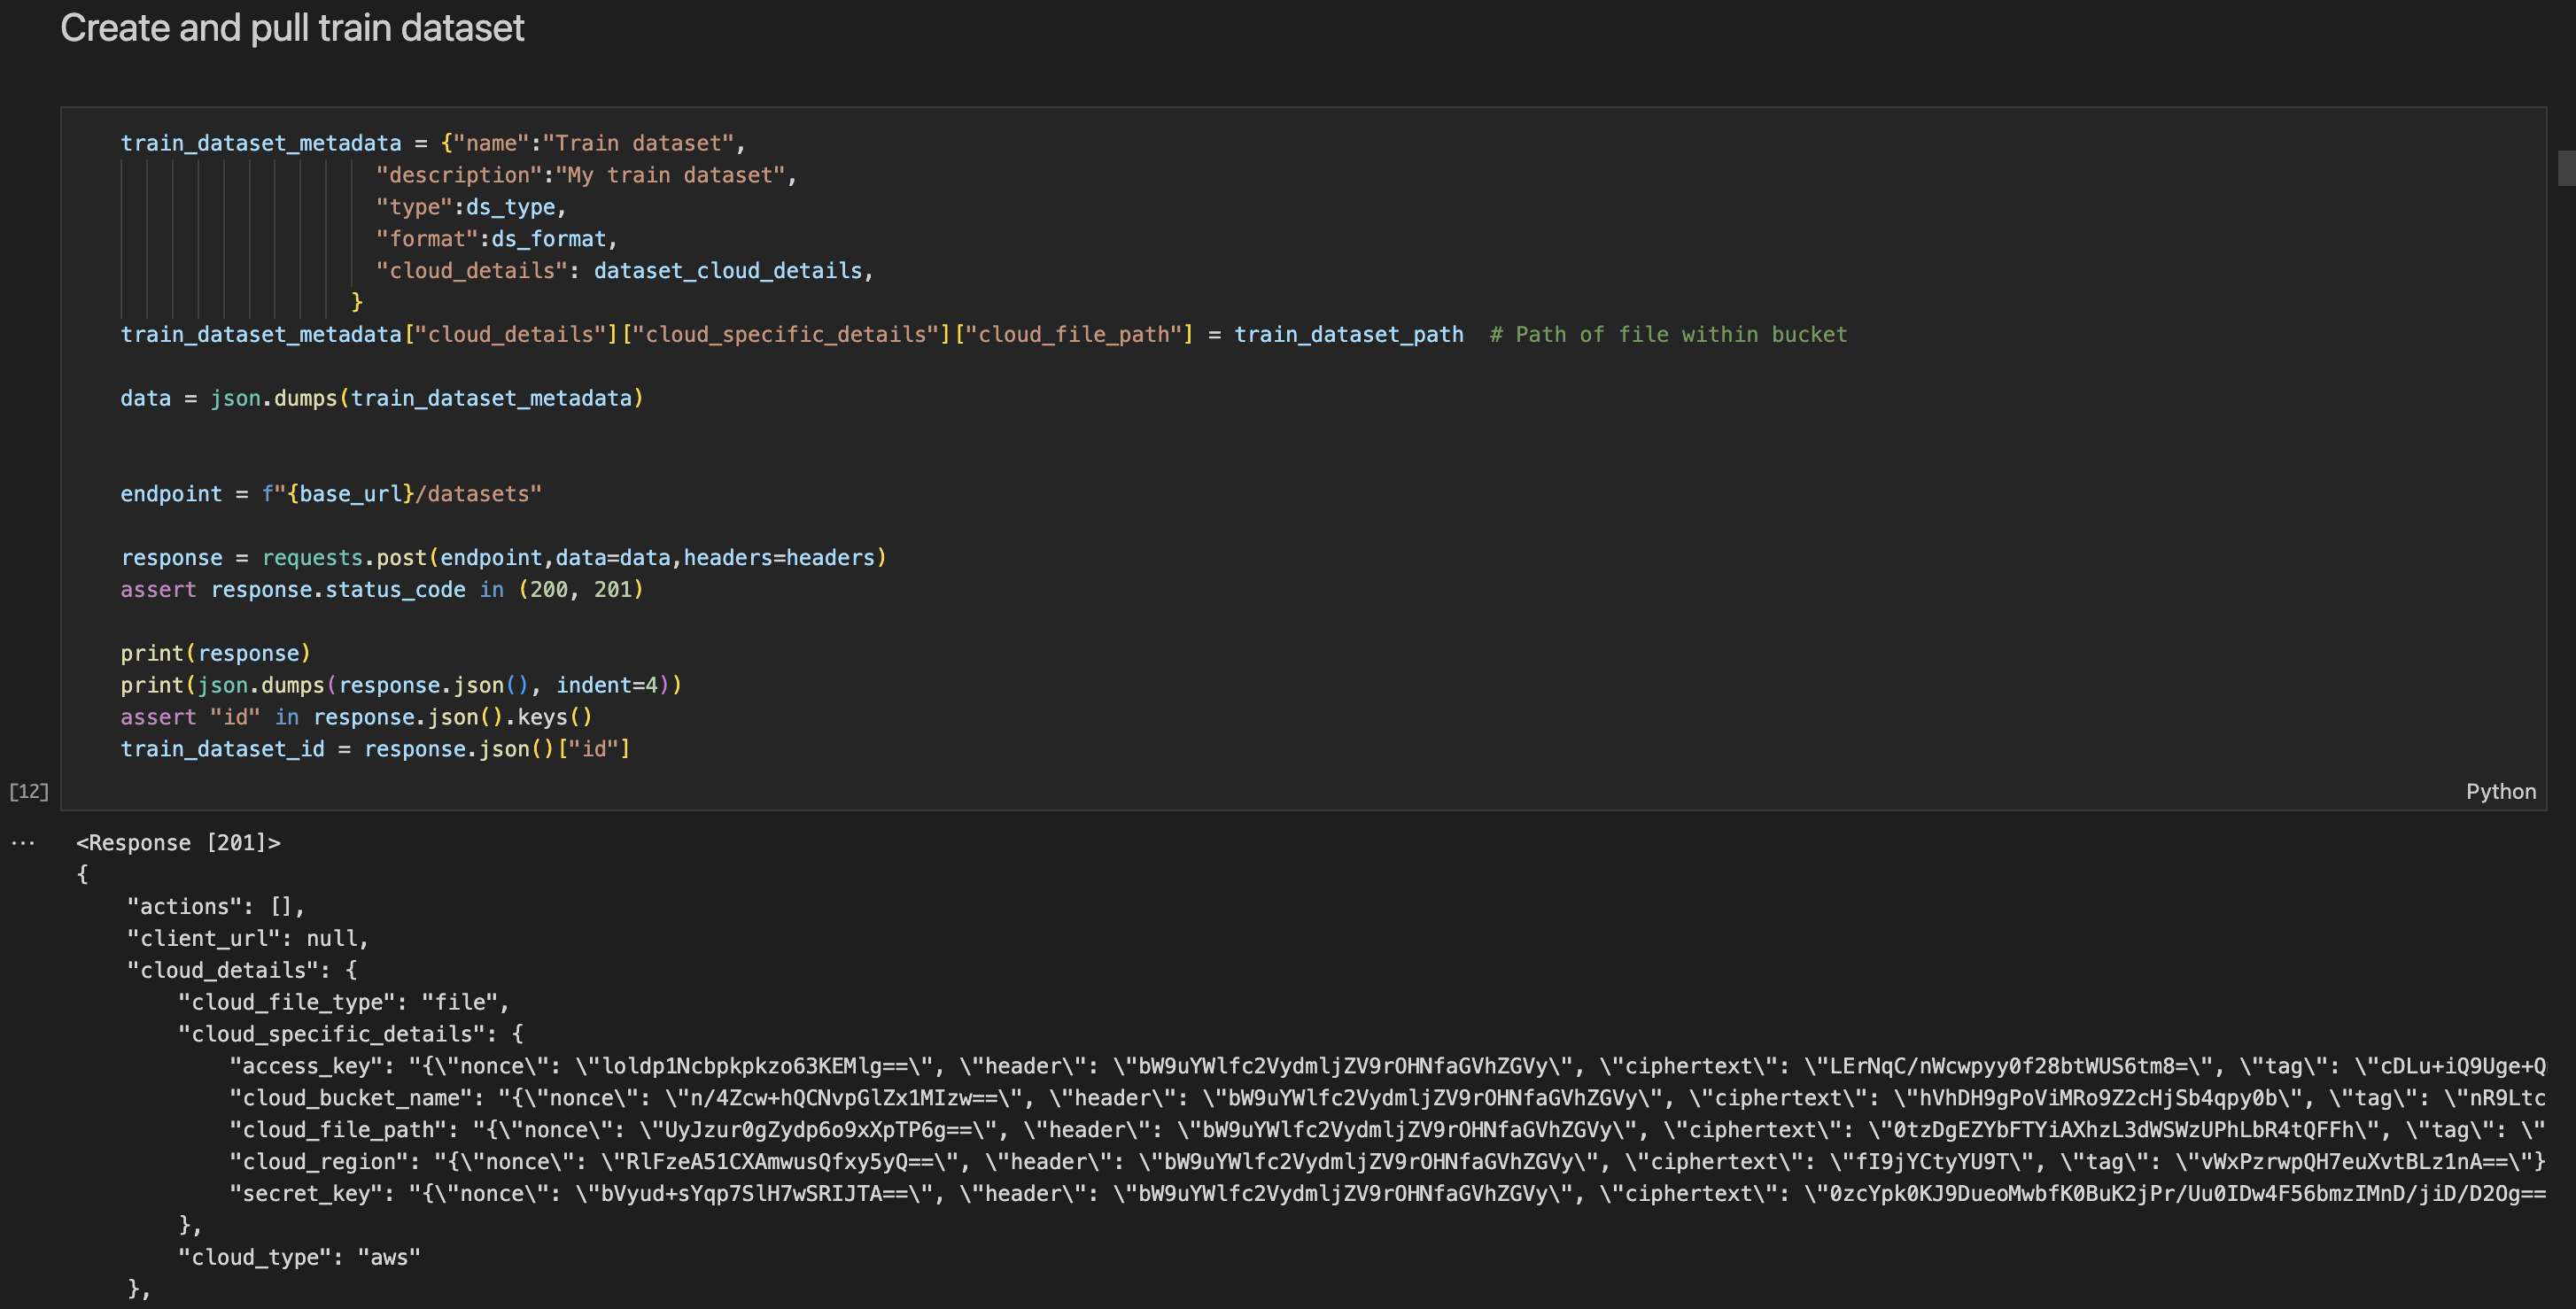Click 'dataset_cloud_details' in the code
This screenshot has height=1309, width=2576.
tap(728, 271)
